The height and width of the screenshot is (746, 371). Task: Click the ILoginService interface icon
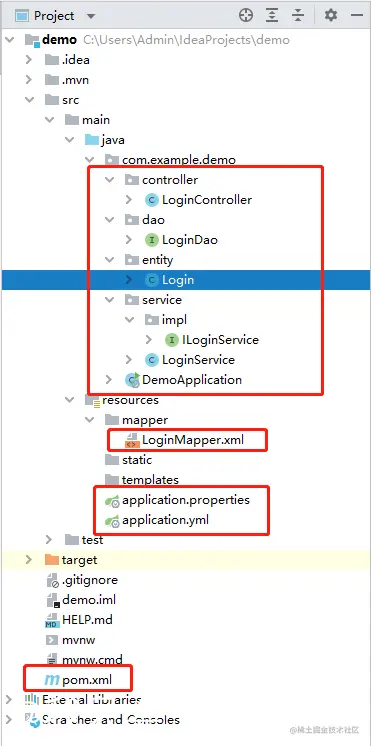pyautogui.click(x=171, y=340)
